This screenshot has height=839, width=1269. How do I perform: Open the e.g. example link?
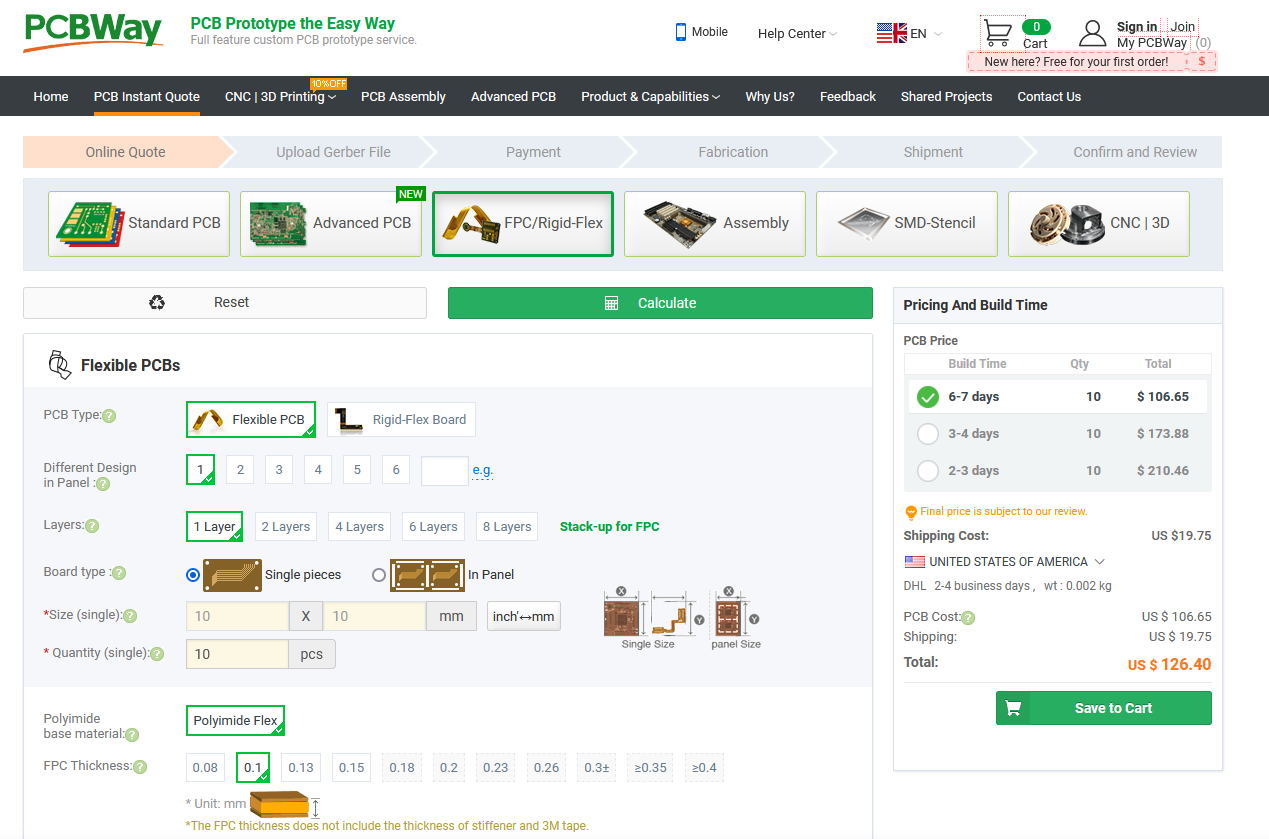pyautogui.click(x=483, y=470)
